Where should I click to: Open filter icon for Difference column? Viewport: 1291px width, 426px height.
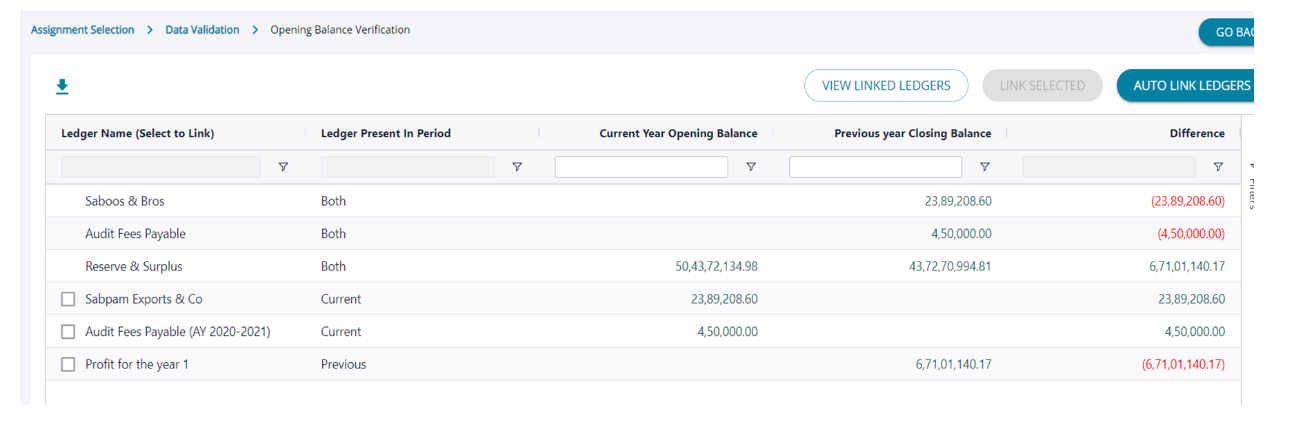(x=1218, y=167)
